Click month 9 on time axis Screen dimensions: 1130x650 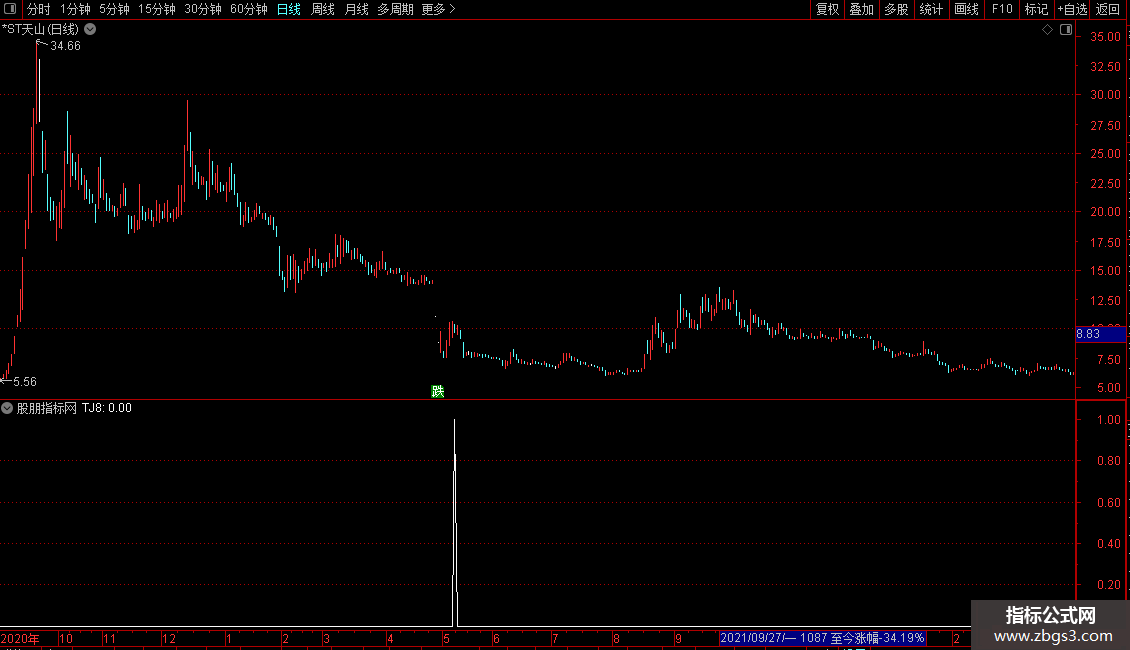[x=678, y=638]
